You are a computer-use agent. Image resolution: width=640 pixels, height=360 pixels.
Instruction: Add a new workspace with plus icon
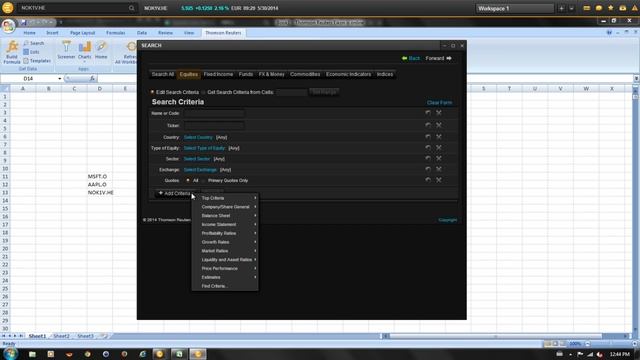click(561, 8)
